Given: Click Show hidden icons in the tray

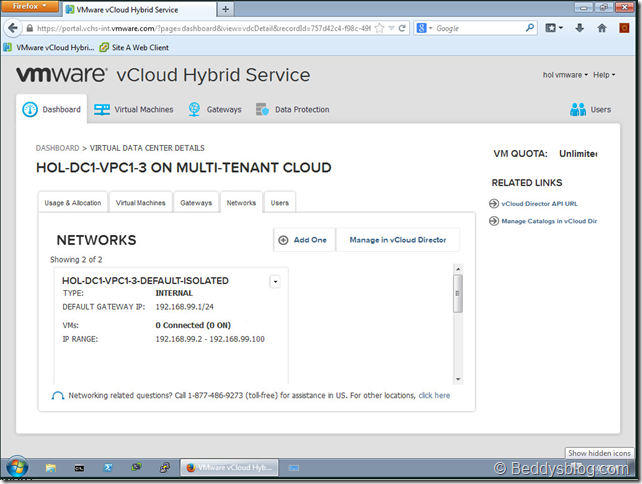Looking at the screenshot, I should (x=599, y=453).
